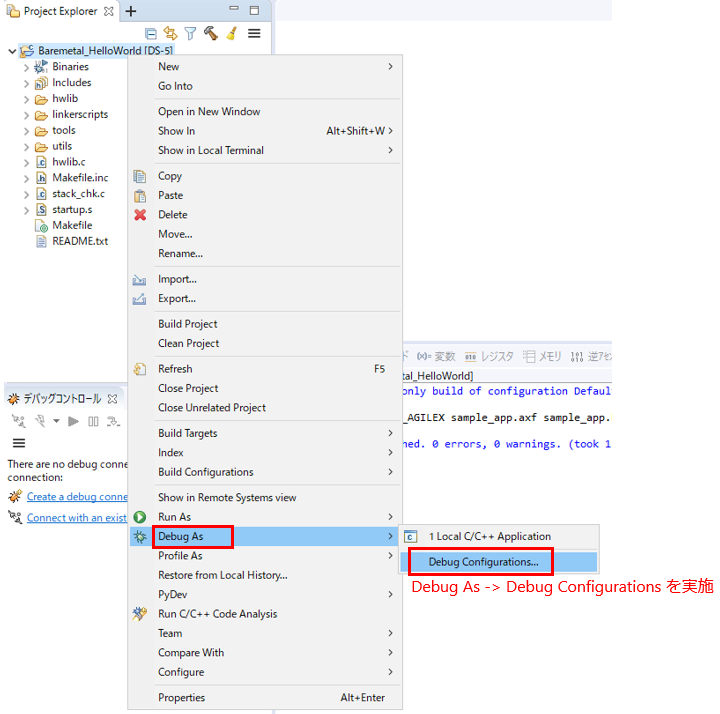The height and width of the screenshot is (714, 720).
Task: Click Connect with an existing link
Action: point(76,518)
